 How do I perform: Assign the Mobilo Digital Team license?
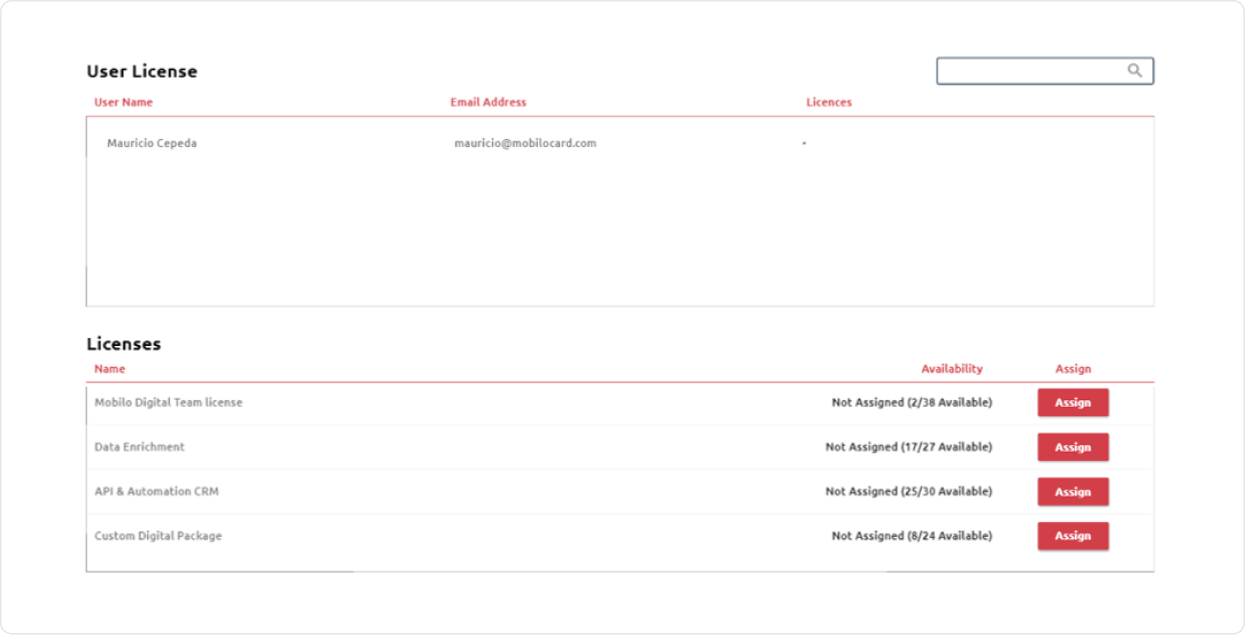[1072, 403]
